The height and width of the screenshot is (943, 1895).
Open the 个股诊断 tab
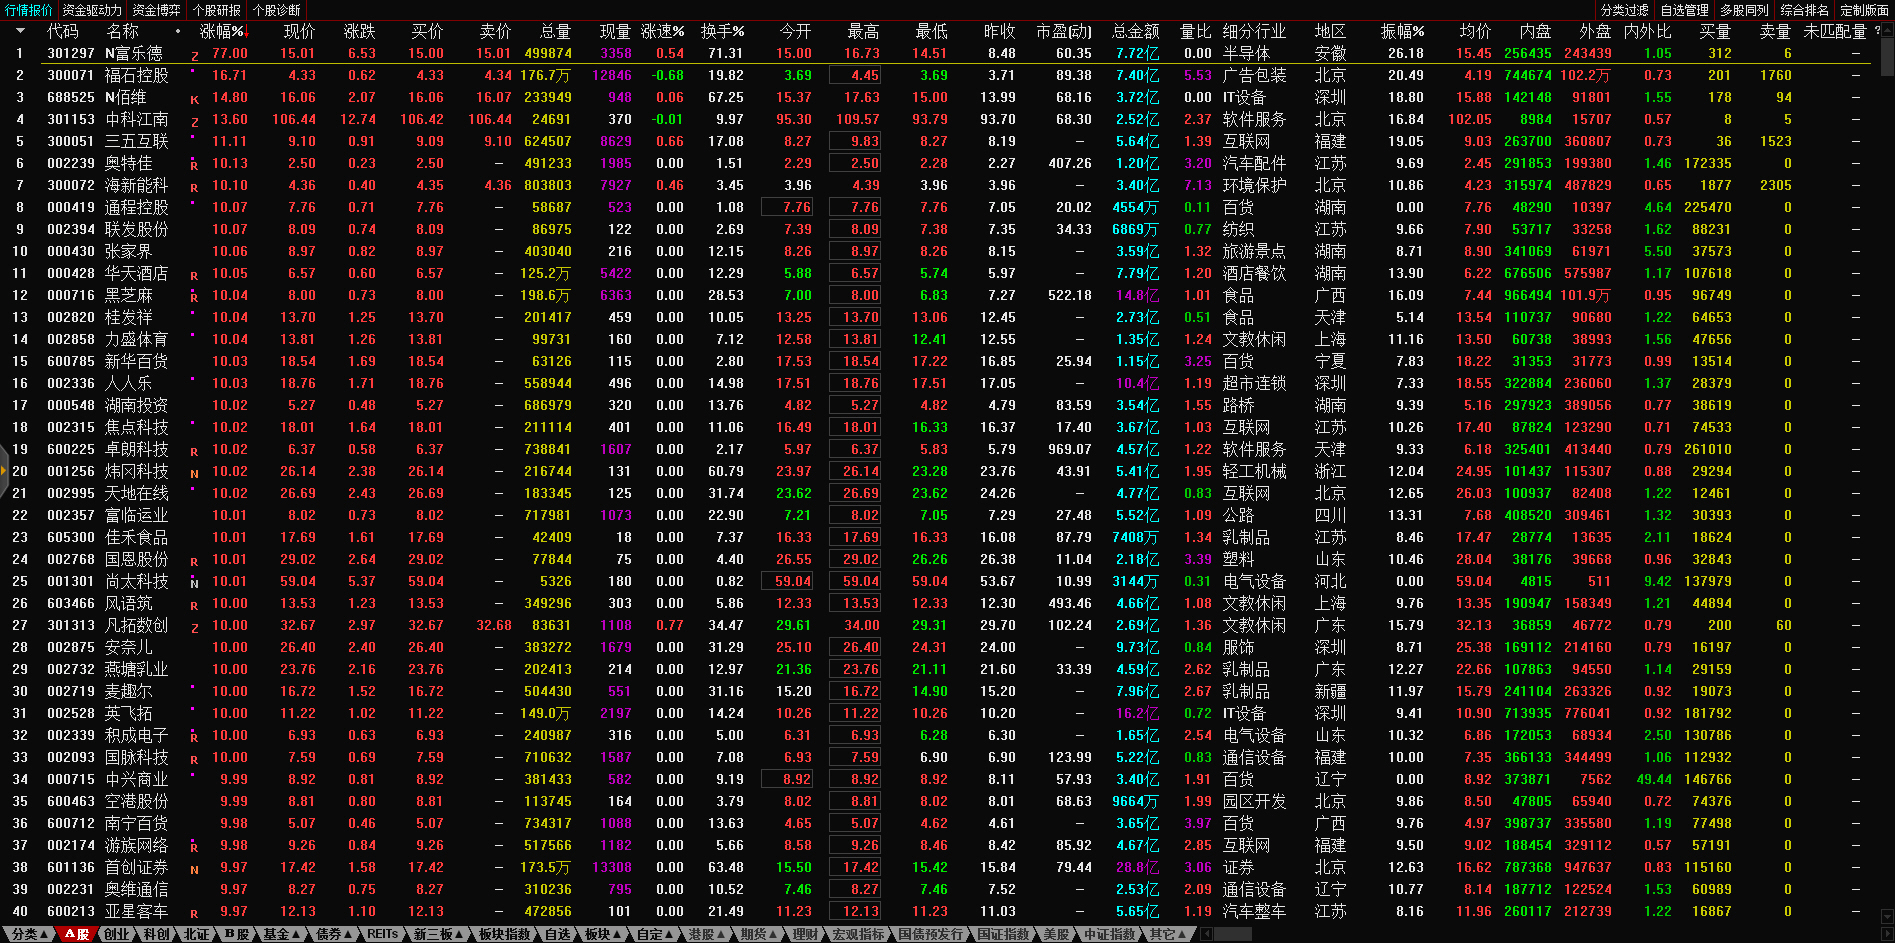coord(277,10)
